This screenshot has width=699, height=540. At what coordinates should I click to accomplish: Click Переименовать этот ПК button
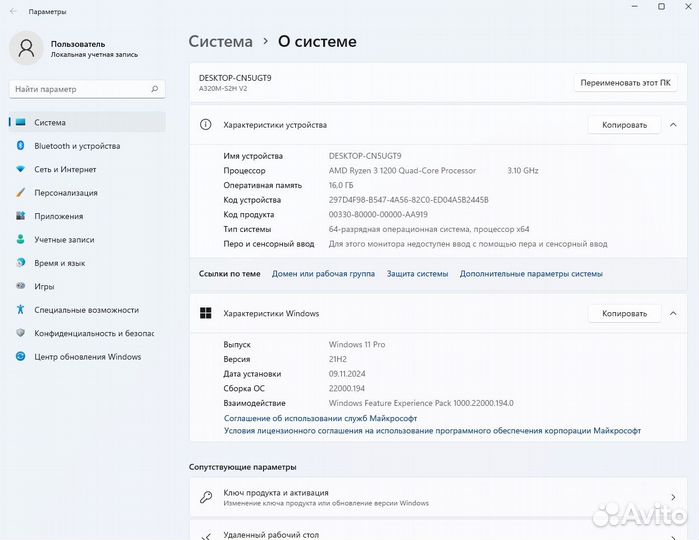click(625, 82)
